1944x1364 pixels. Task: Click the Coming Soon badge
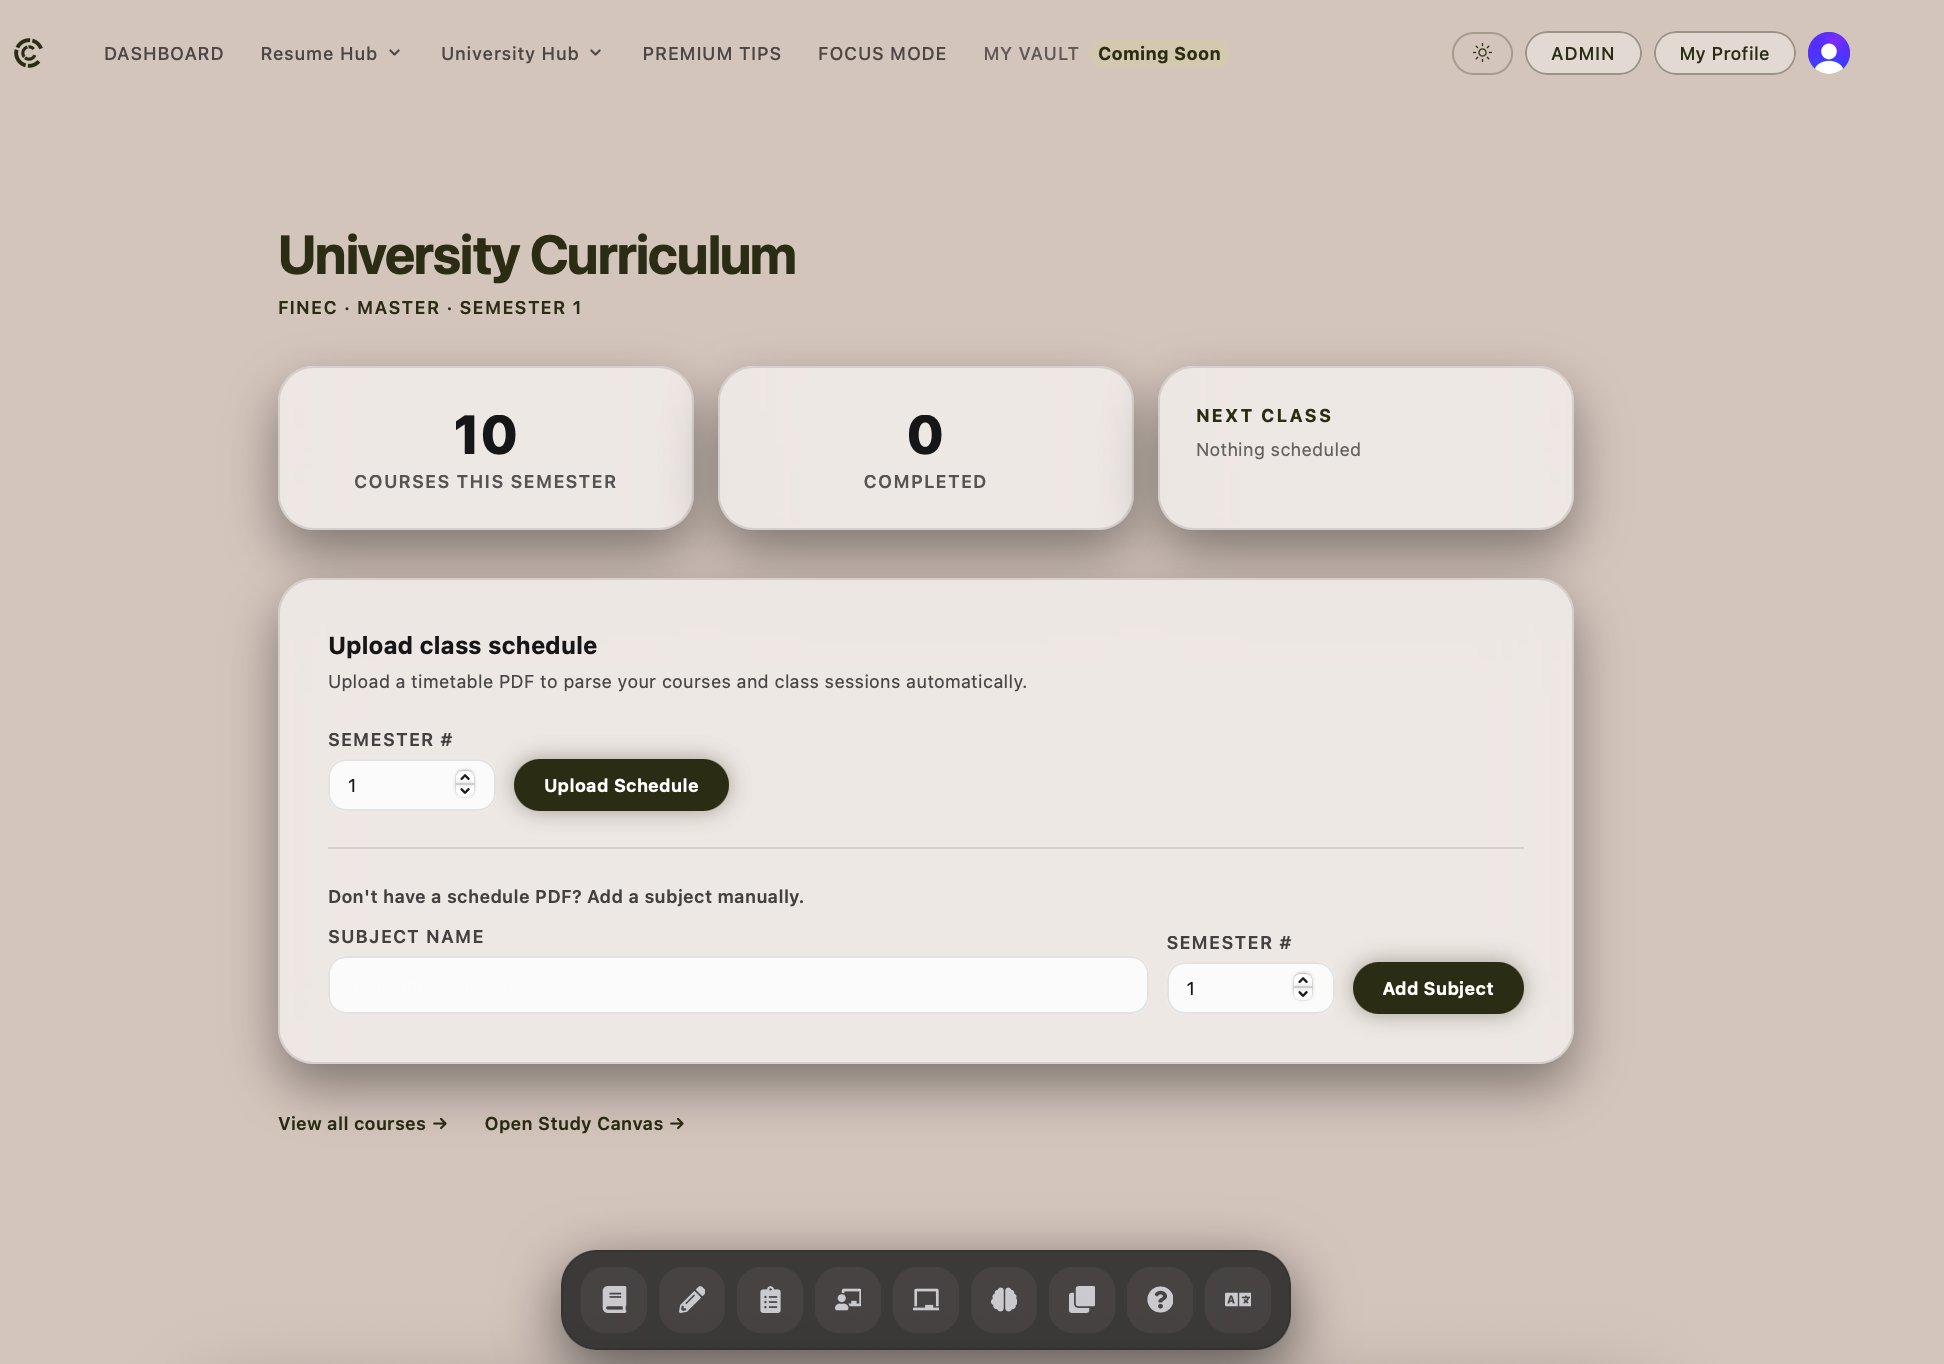point(1159,54)
